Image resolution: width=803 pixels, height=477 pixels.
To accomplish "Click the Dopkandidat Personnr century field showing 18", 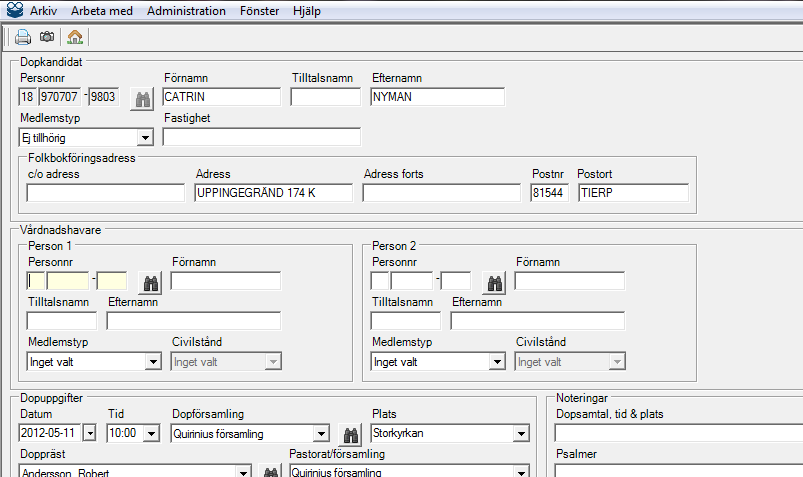I will [27, 97].
